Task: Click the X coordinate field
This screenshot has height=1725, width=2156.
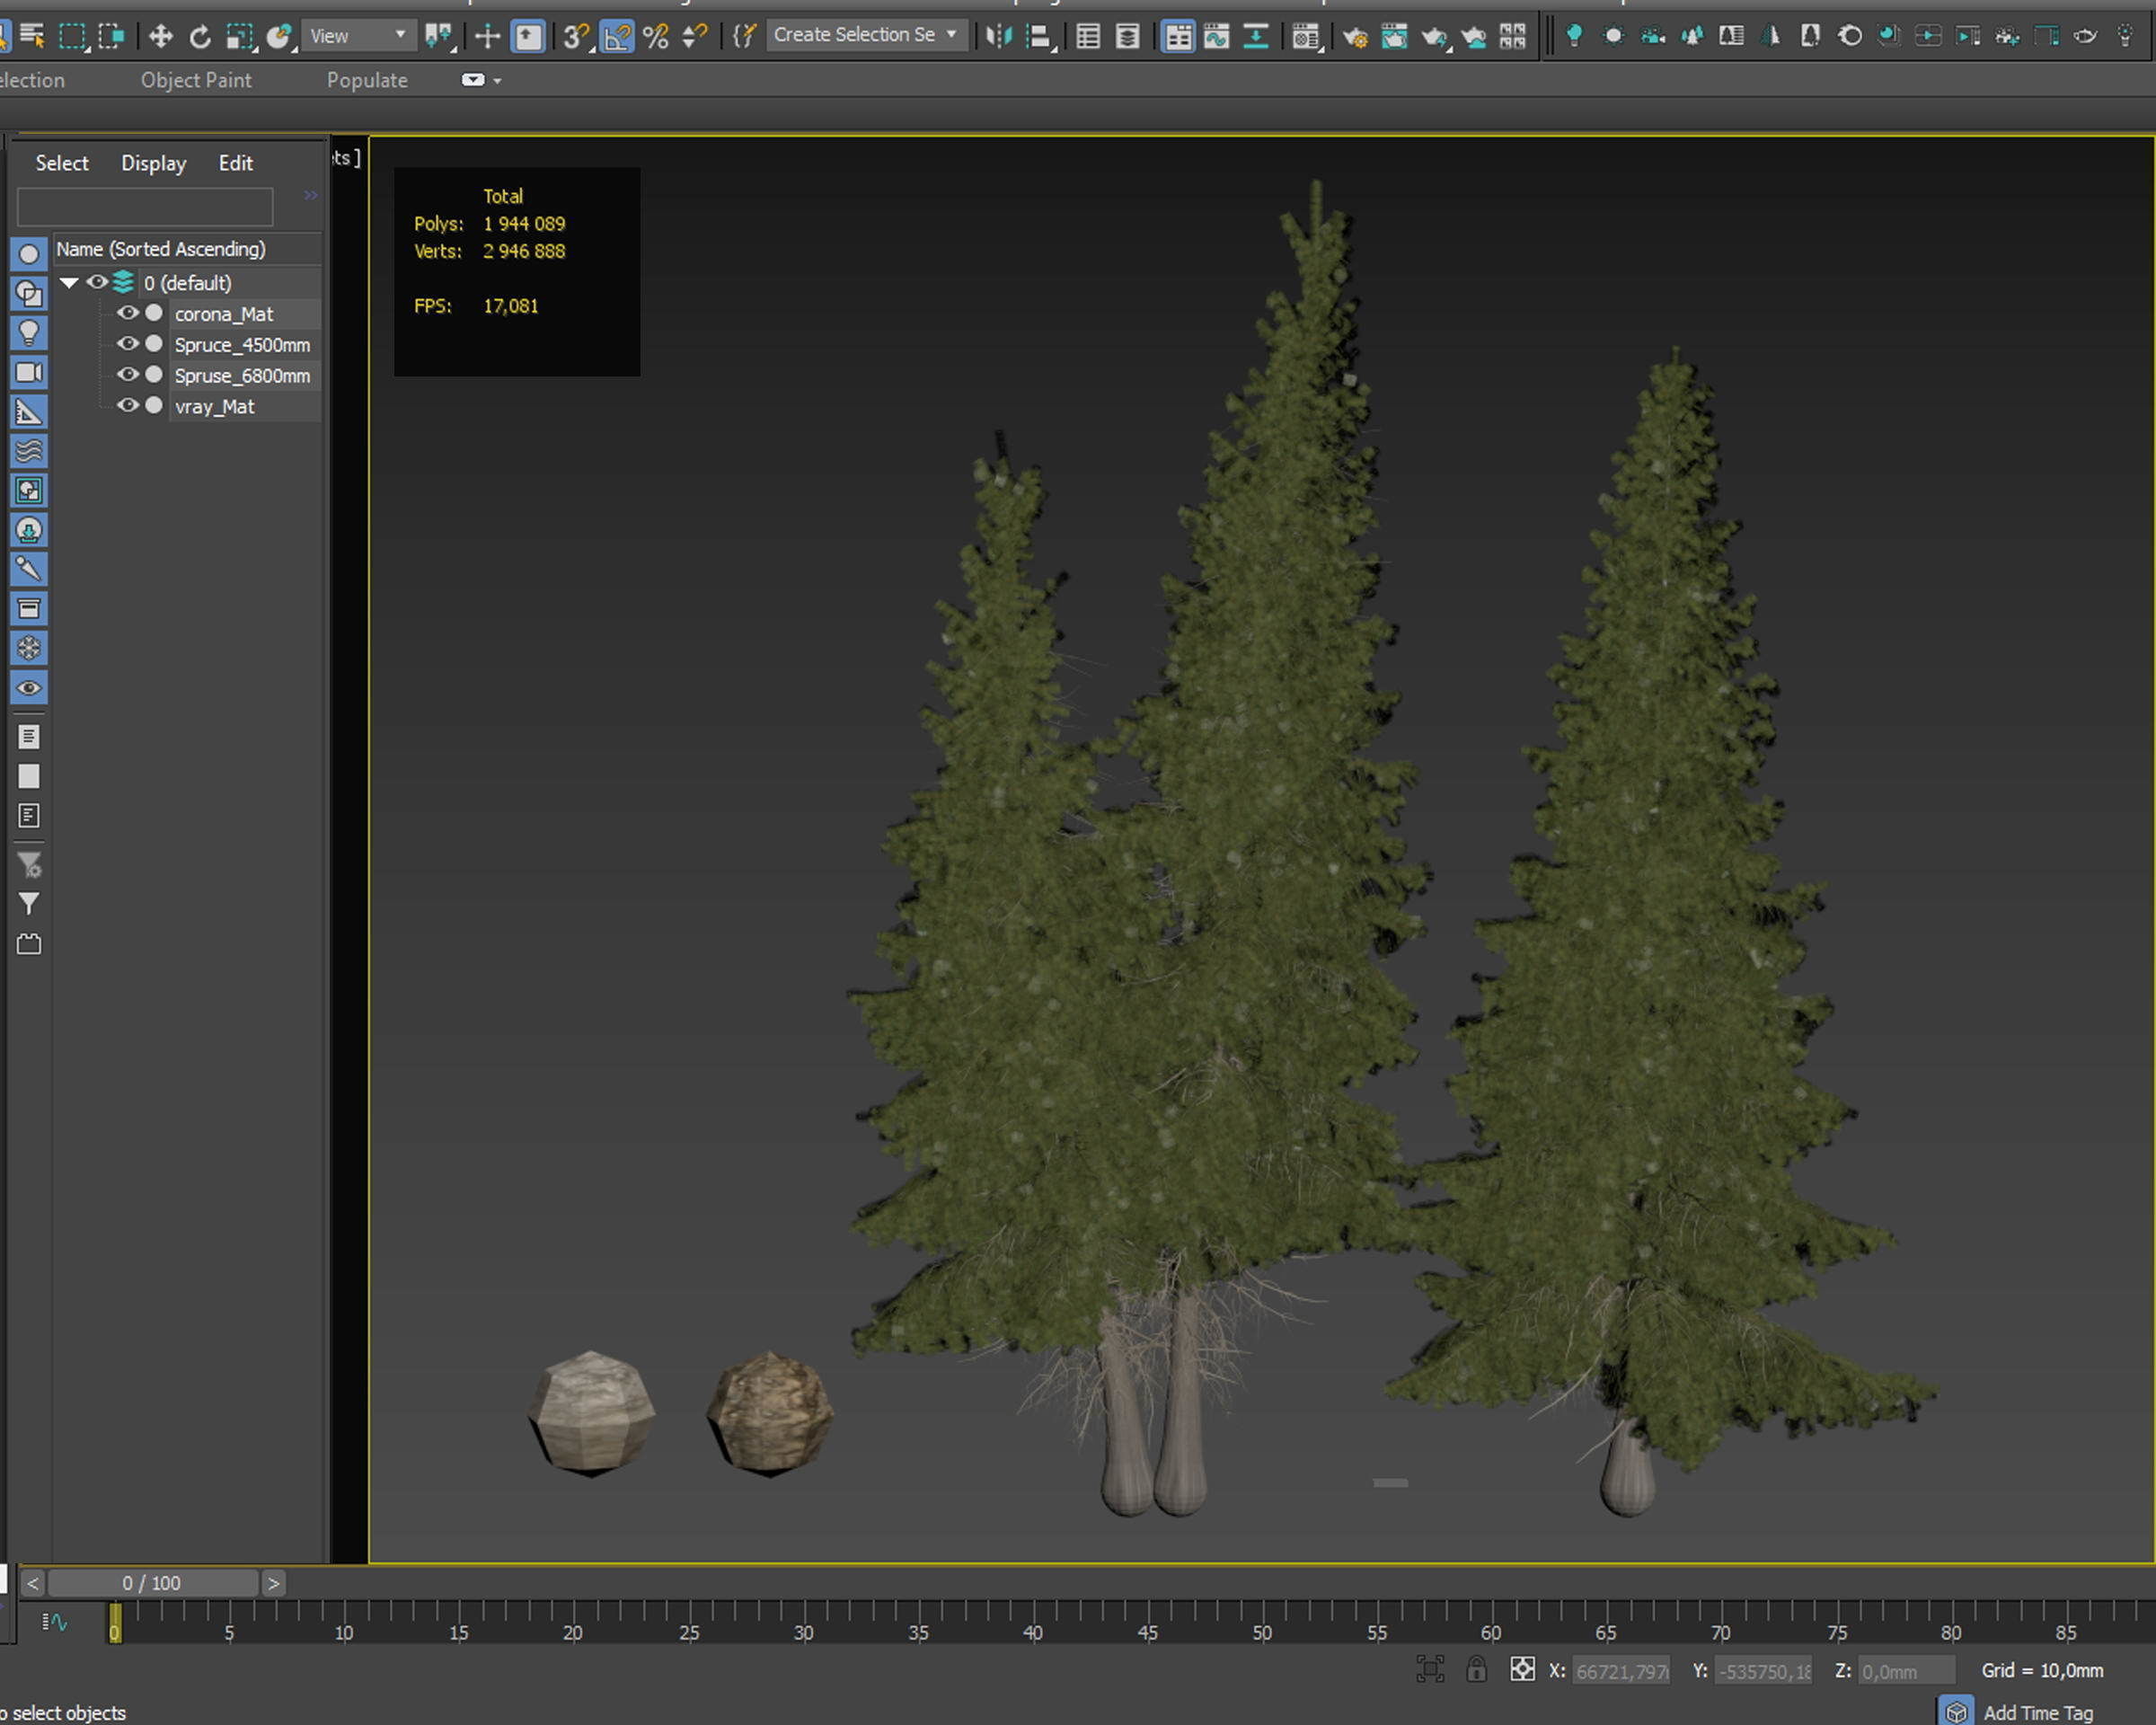Action: tap(1621, 1671)
